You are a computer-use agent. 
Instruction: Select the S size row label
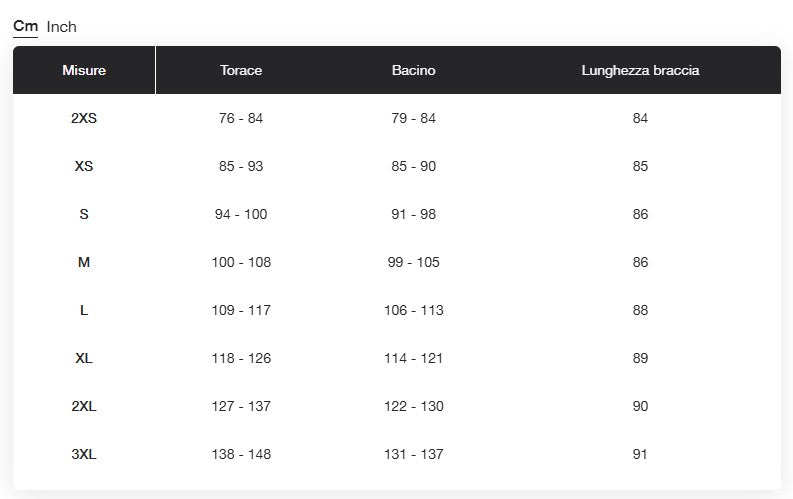pos(84,214)
